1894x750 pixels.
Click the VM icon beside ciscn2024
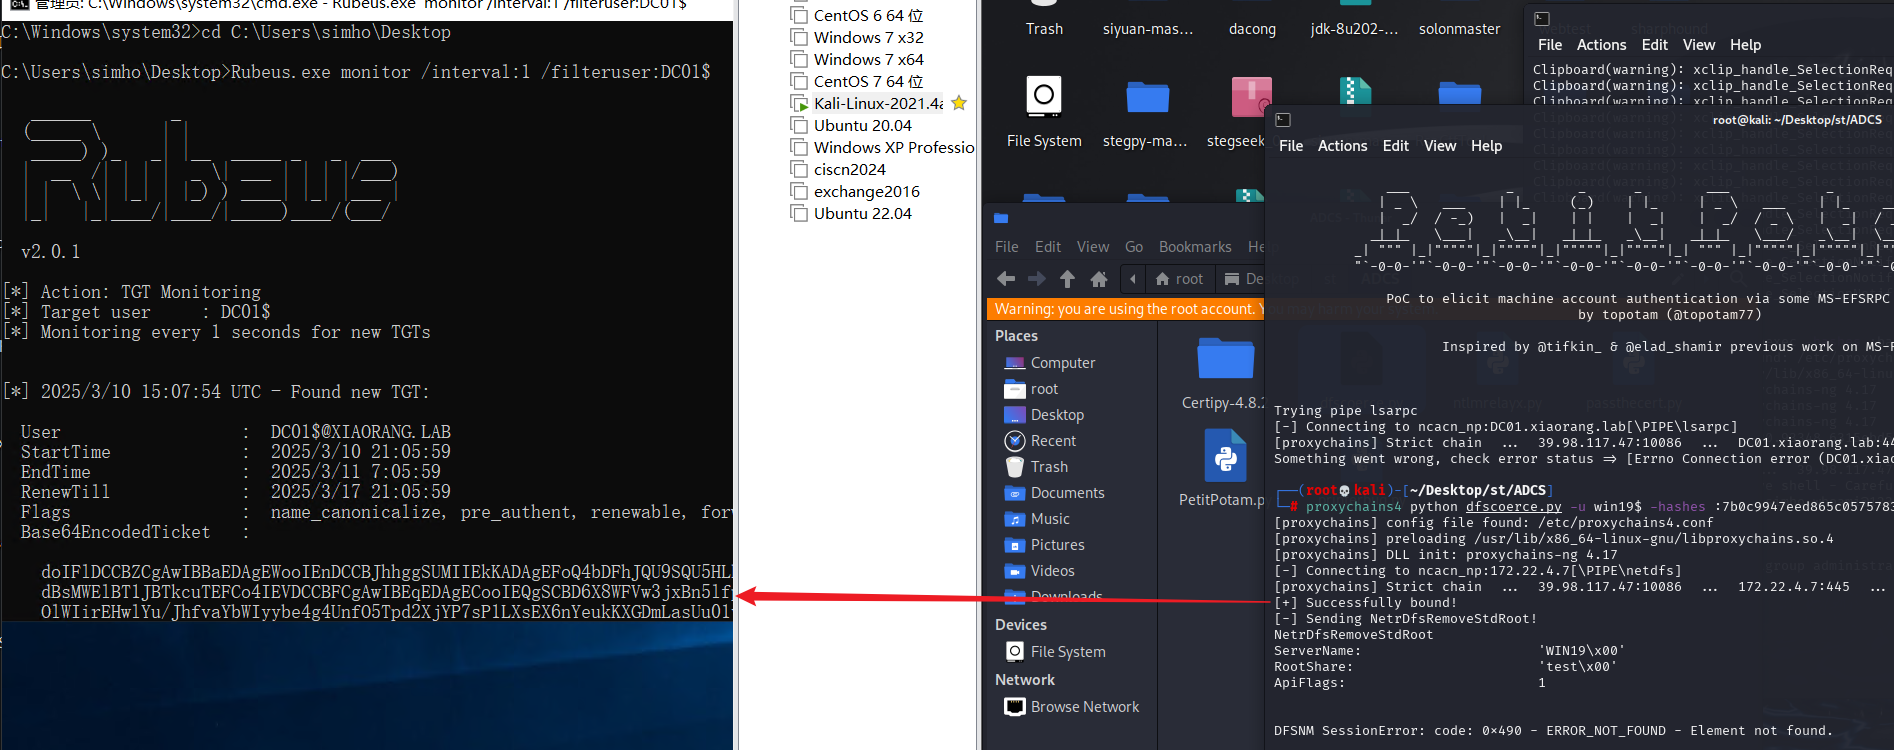799,169
